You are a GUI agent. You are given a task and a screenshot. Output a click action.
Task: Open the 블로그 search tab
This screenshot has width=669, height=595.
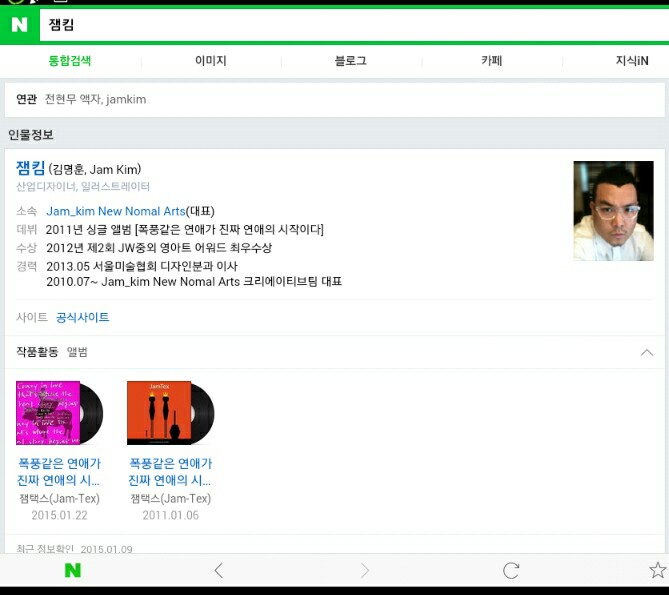[351, 61]
